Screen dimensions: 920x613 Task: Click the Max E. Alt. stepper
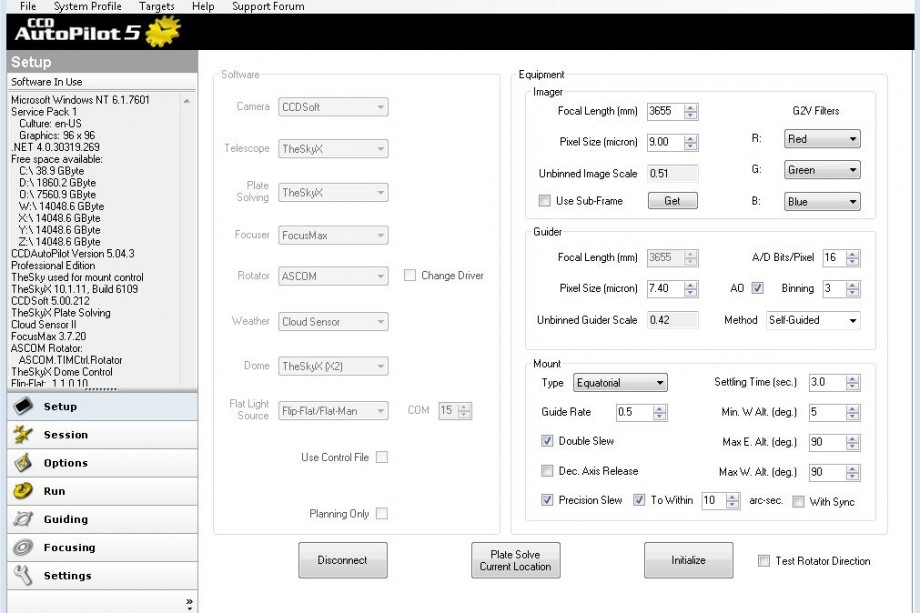pos(853,442)
